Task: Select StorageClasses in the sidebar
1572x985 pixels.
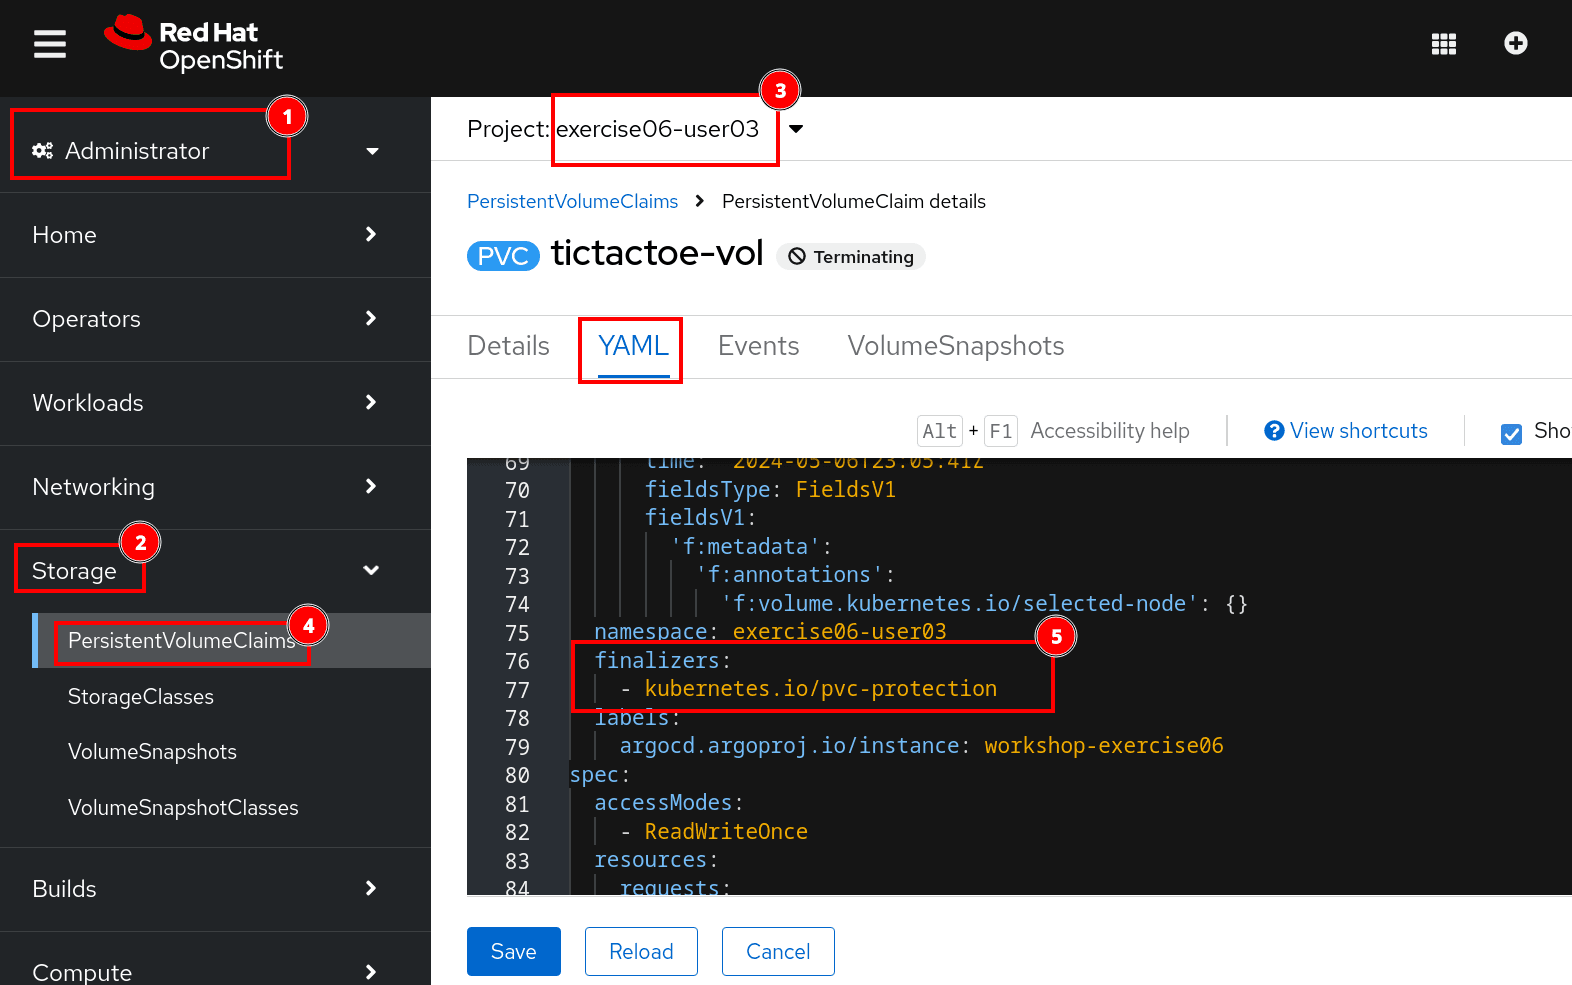Action: 141,697
